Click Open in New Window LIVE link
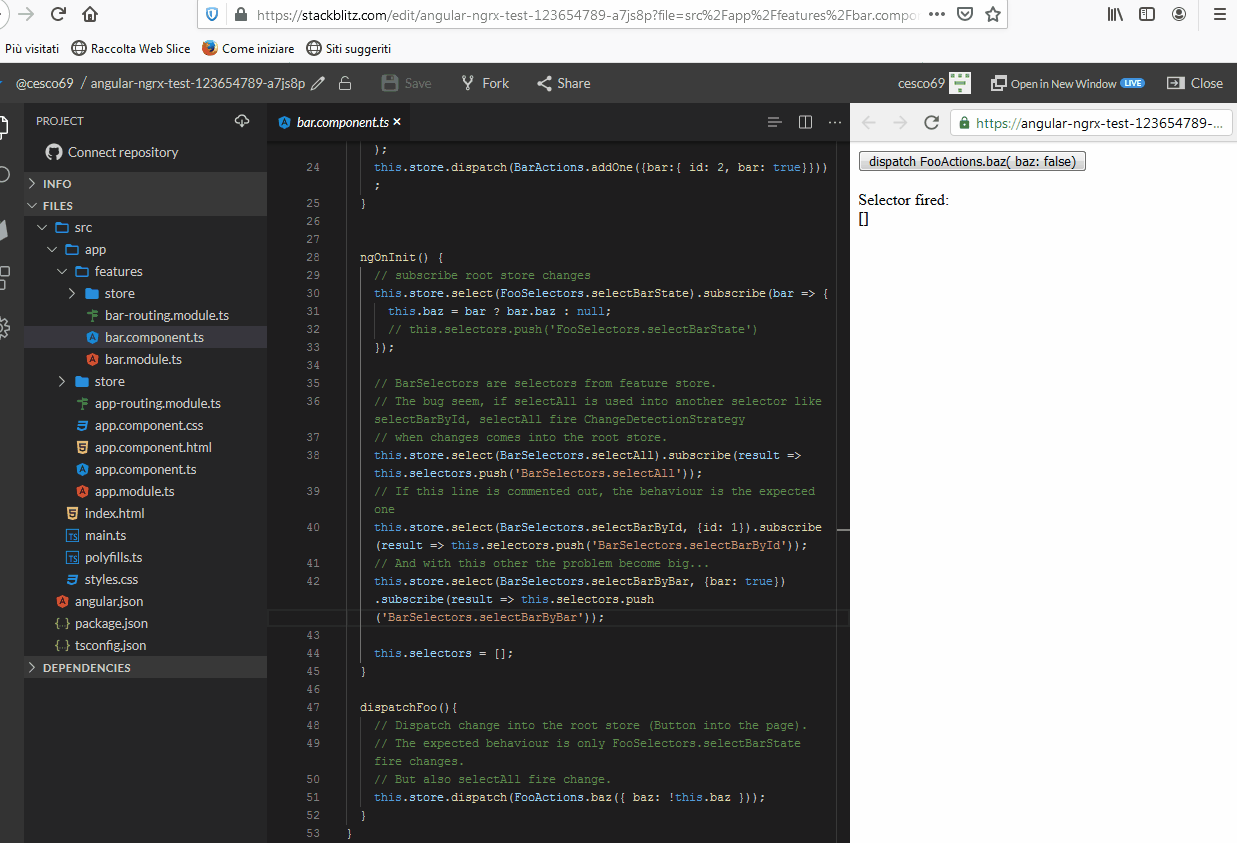The height and width of the screenshot is (843, 1237). (1067, 83)
